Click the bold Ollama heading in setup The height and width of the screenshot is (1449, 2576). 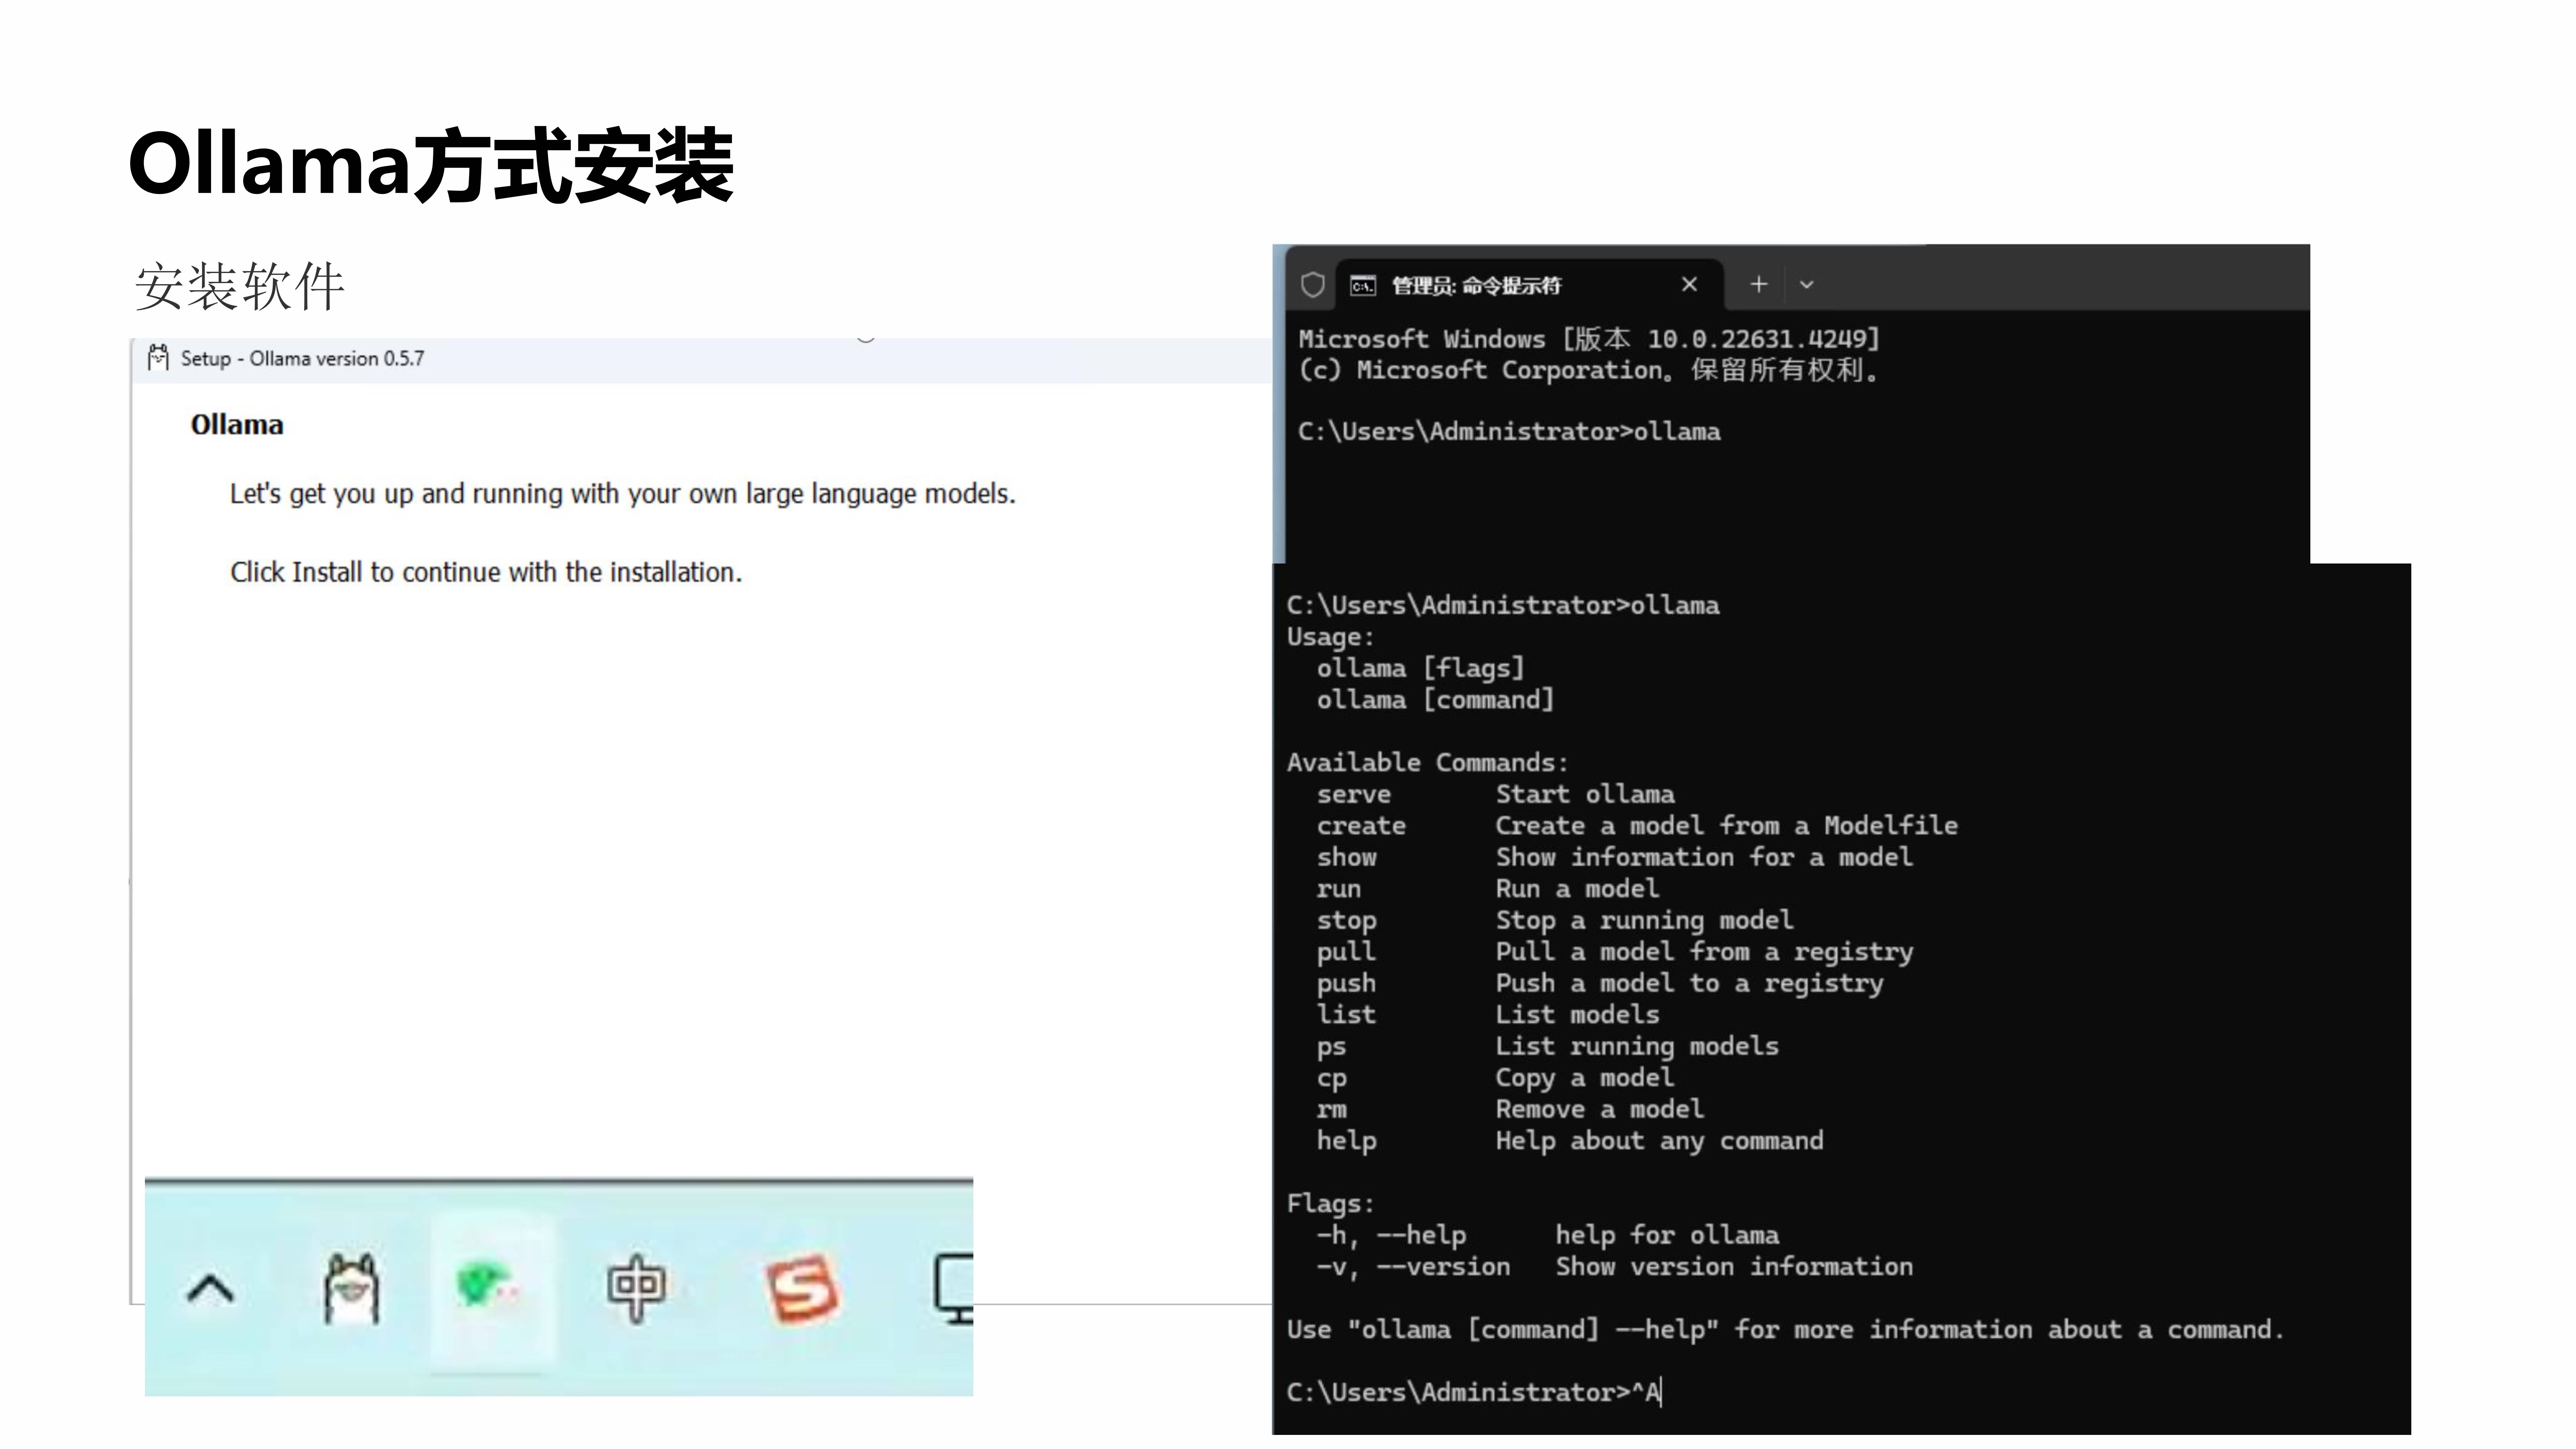[x=237, y=425]
